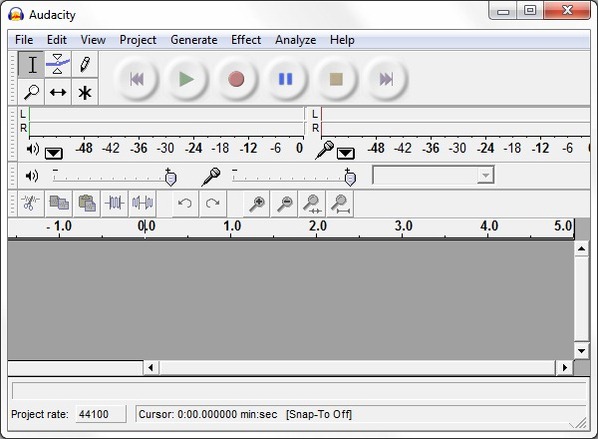Screen dimensions: 598x439
Task: Open the Effect menu
Action: click(246, 40)
